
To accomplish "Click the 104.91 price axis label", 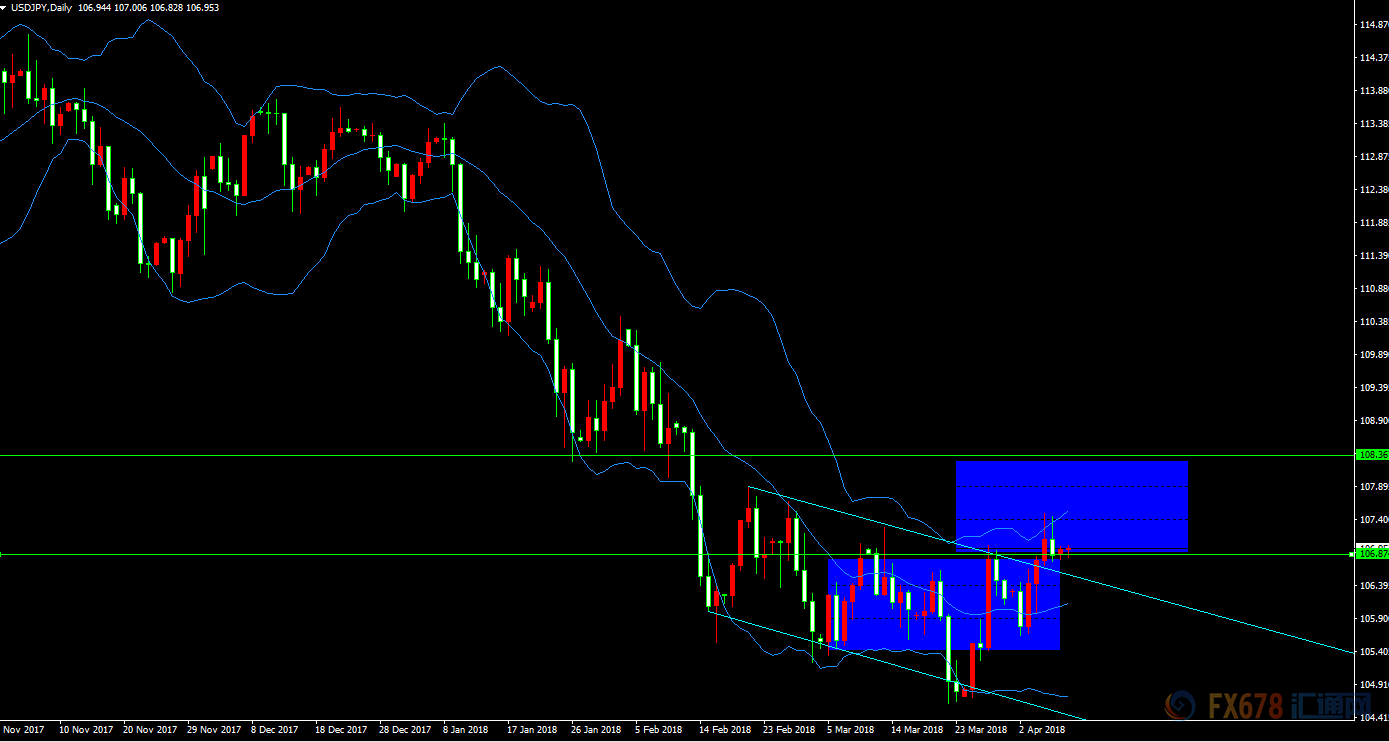I will coord(1373,685).
